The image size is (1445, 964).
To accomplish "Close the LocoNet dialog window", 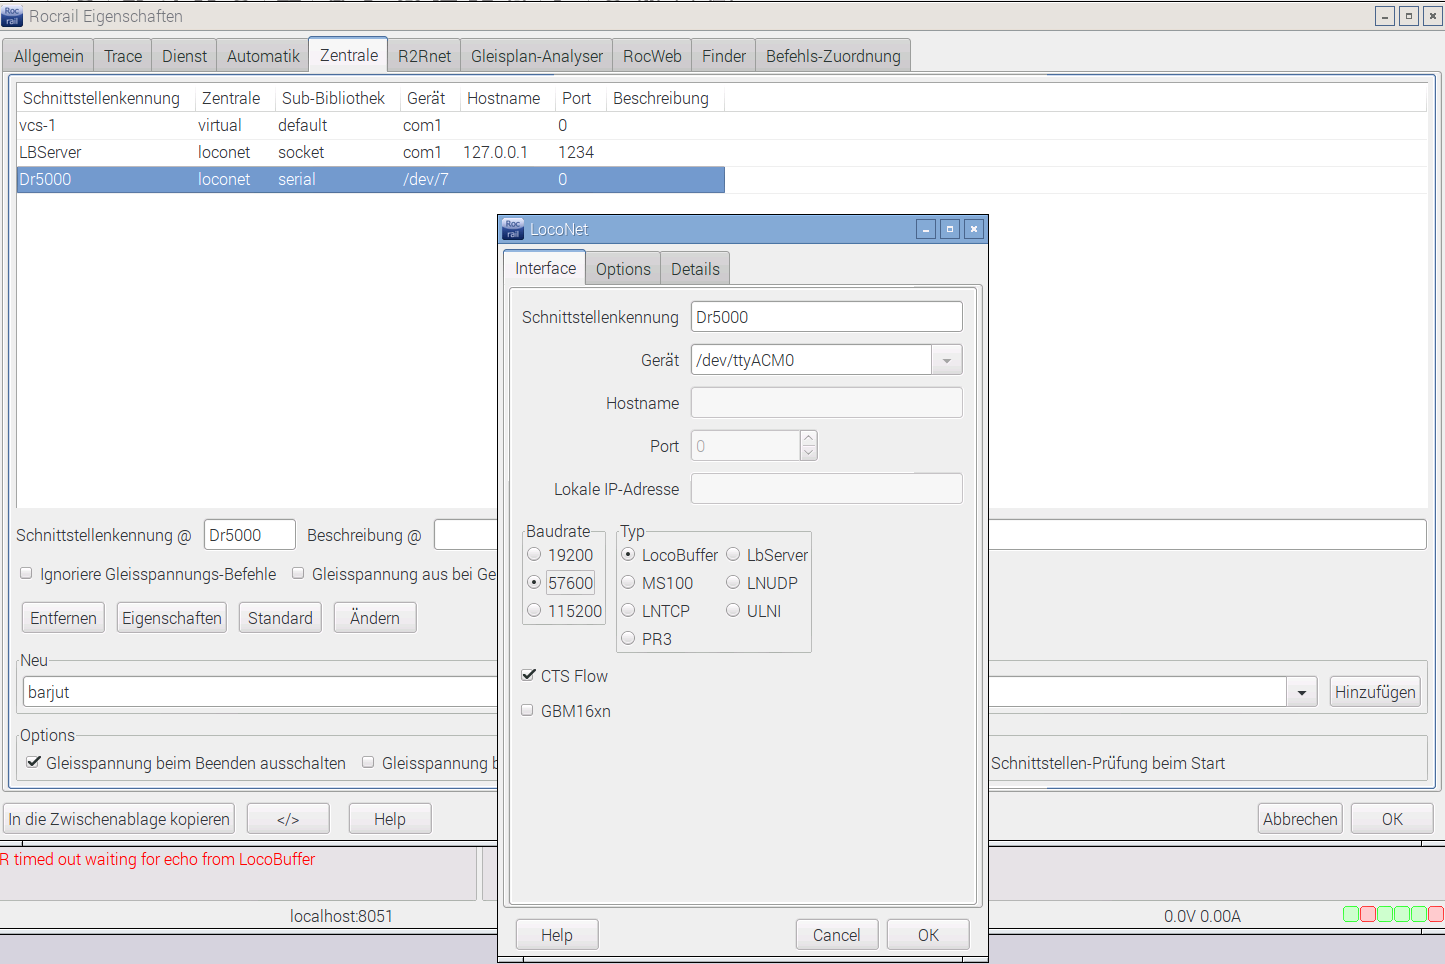I will (x=974, y=229).
